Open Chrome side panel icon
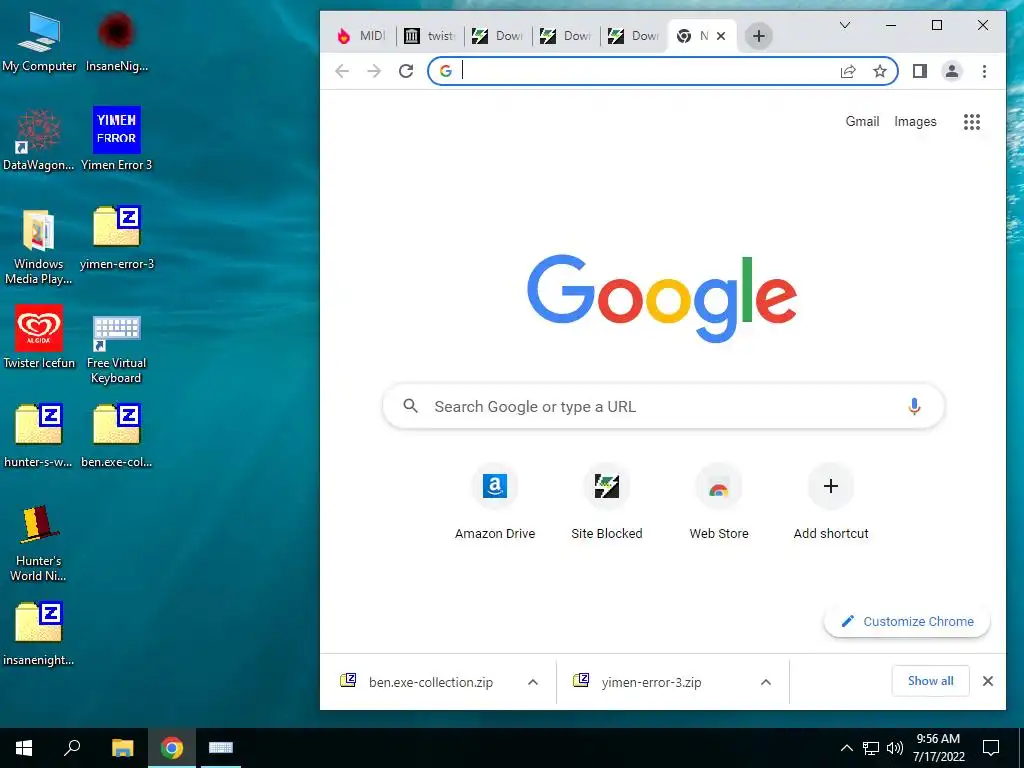 (920, 71)
